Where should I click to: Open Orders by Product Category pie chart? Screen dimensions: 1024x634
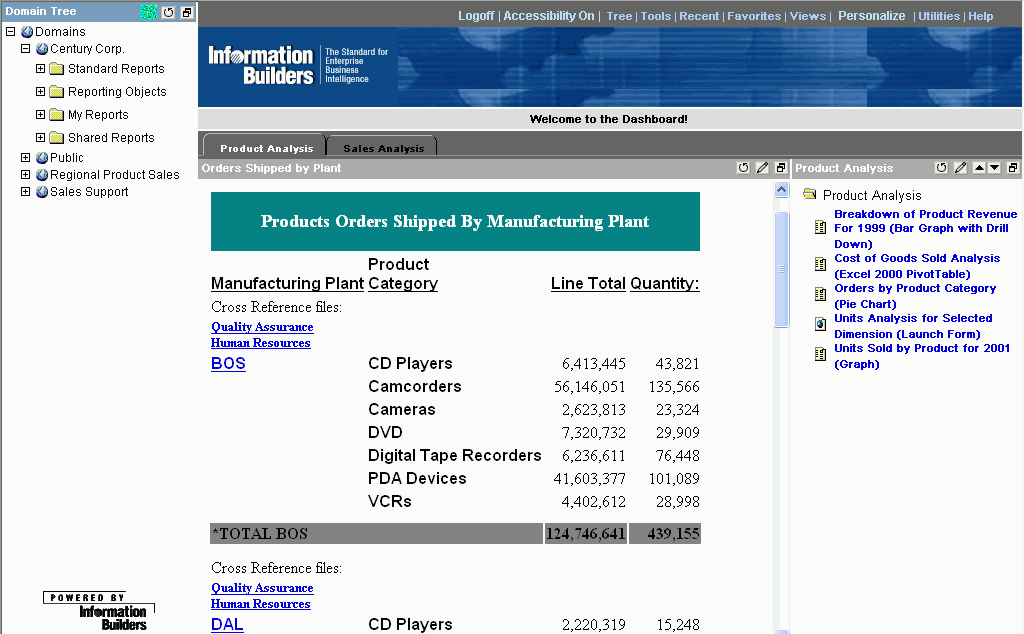915,296
